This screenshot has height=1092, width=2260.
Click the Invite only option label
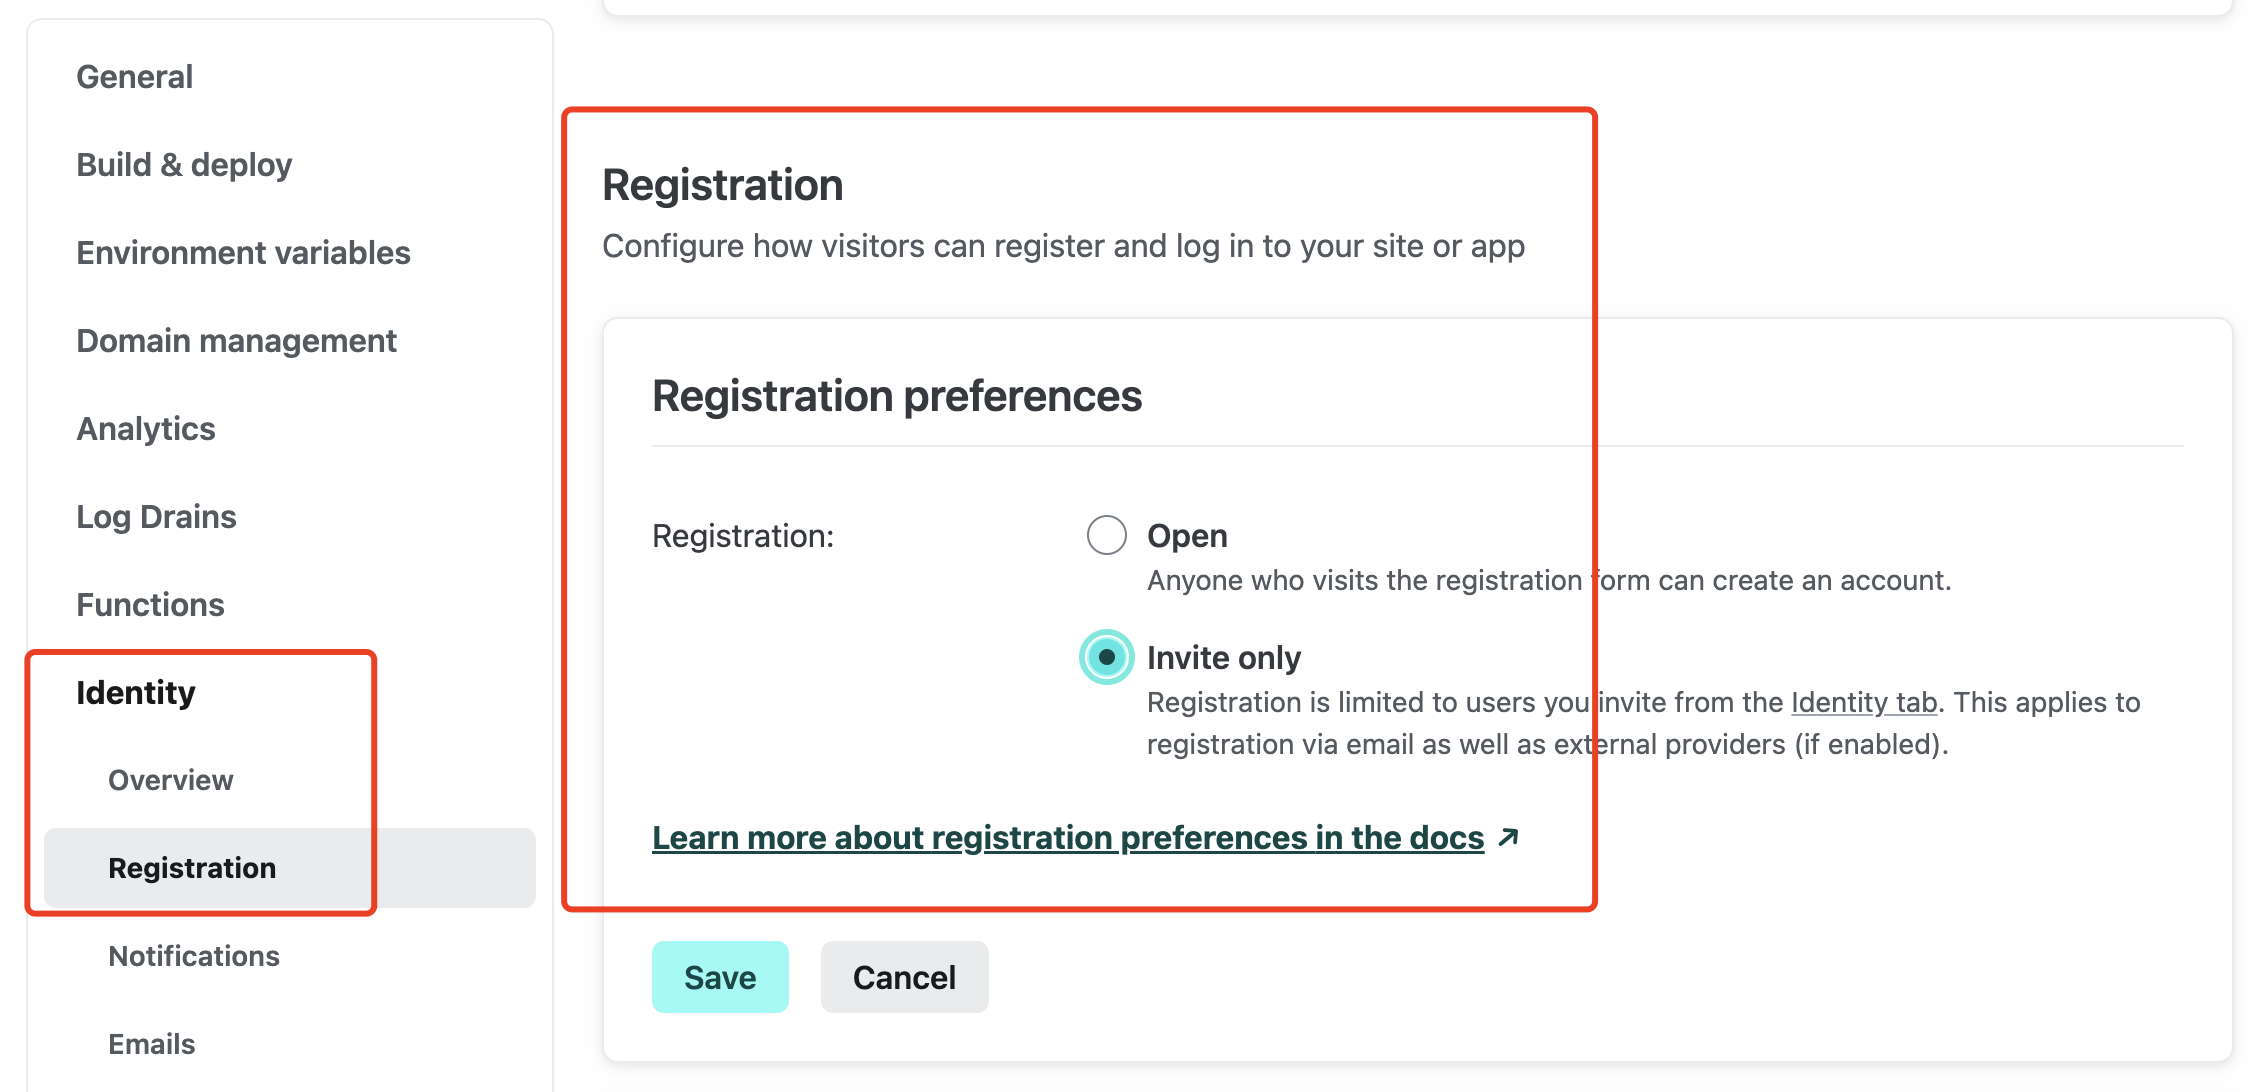point(1223,657)
